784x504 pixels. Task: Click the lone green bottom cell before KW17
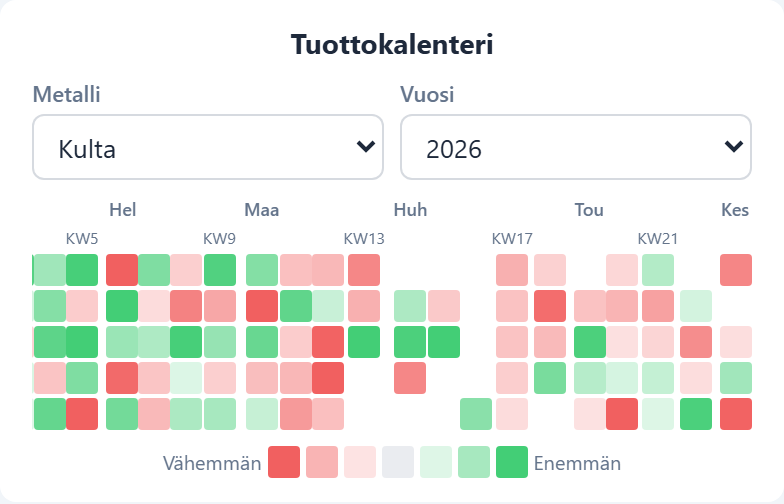pos(476,414)
